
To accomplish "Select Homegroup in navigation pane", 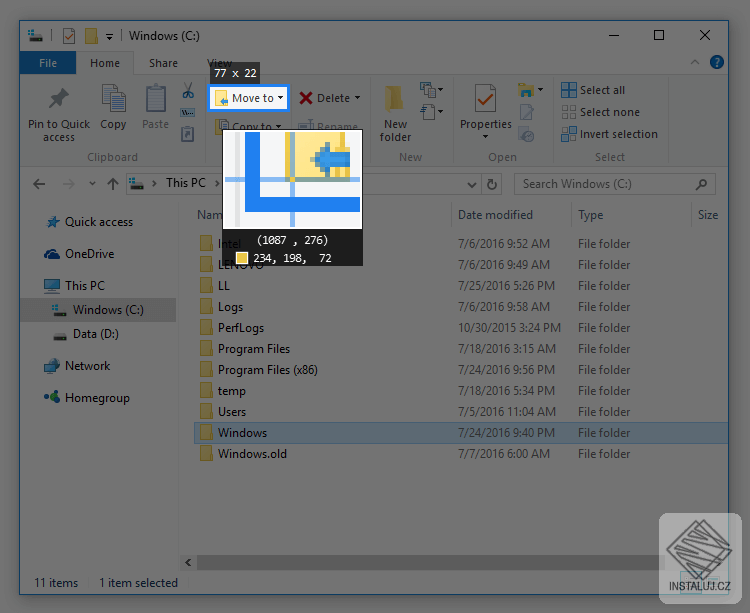I will [97, 398].
